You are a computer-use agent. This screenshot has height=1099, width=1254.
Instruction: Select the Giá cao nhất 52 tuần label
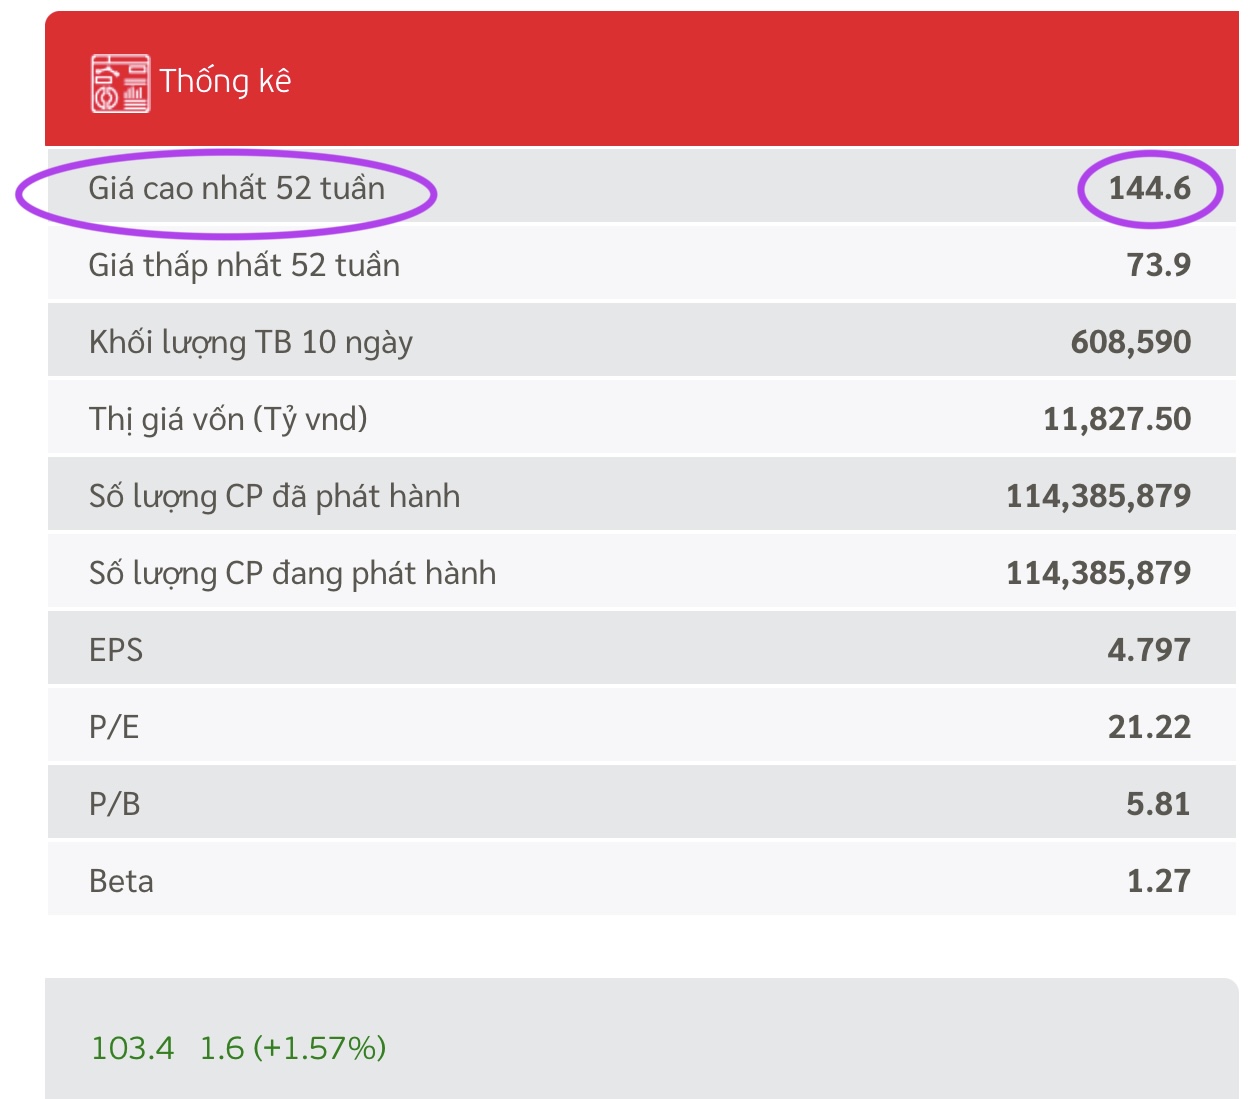(x=236, y=188)
